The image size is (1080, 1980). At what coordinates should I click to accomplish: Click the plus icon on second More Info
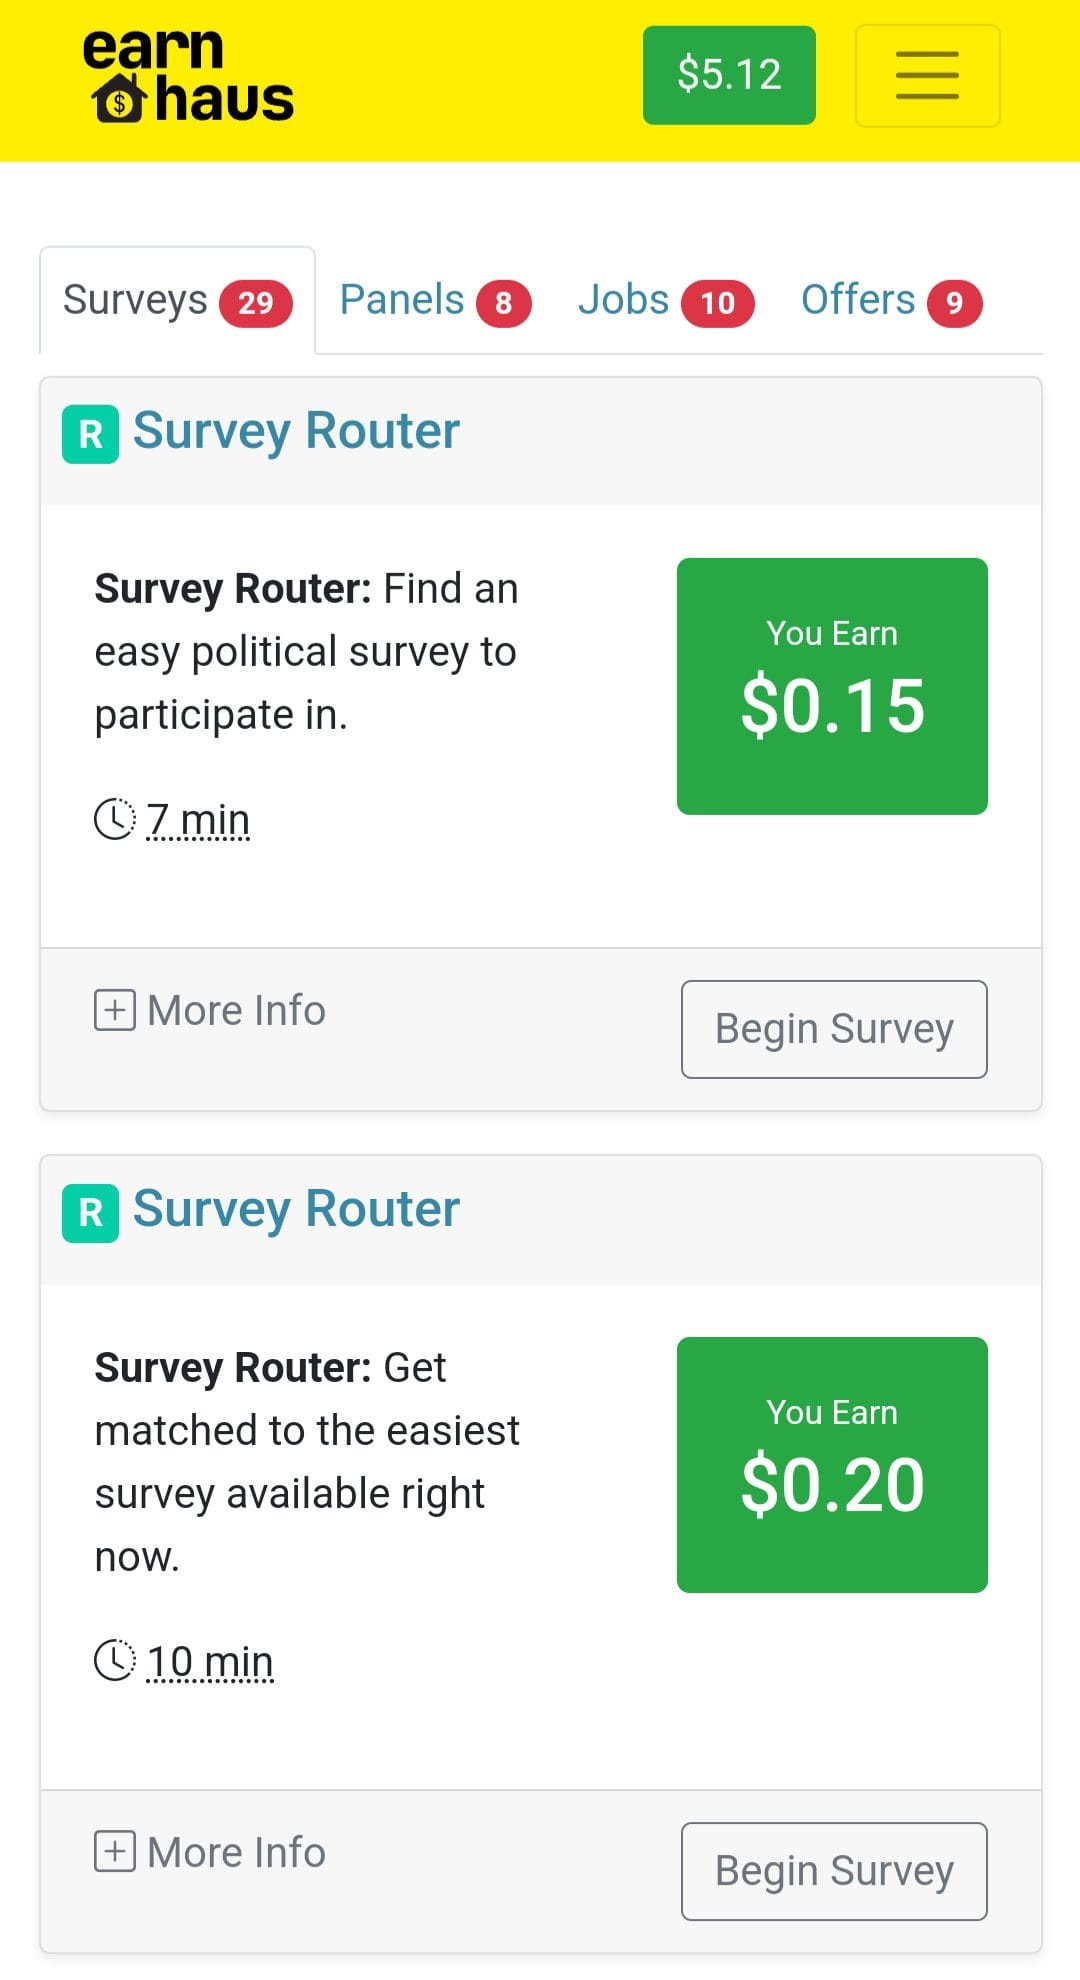point(115,1852)
